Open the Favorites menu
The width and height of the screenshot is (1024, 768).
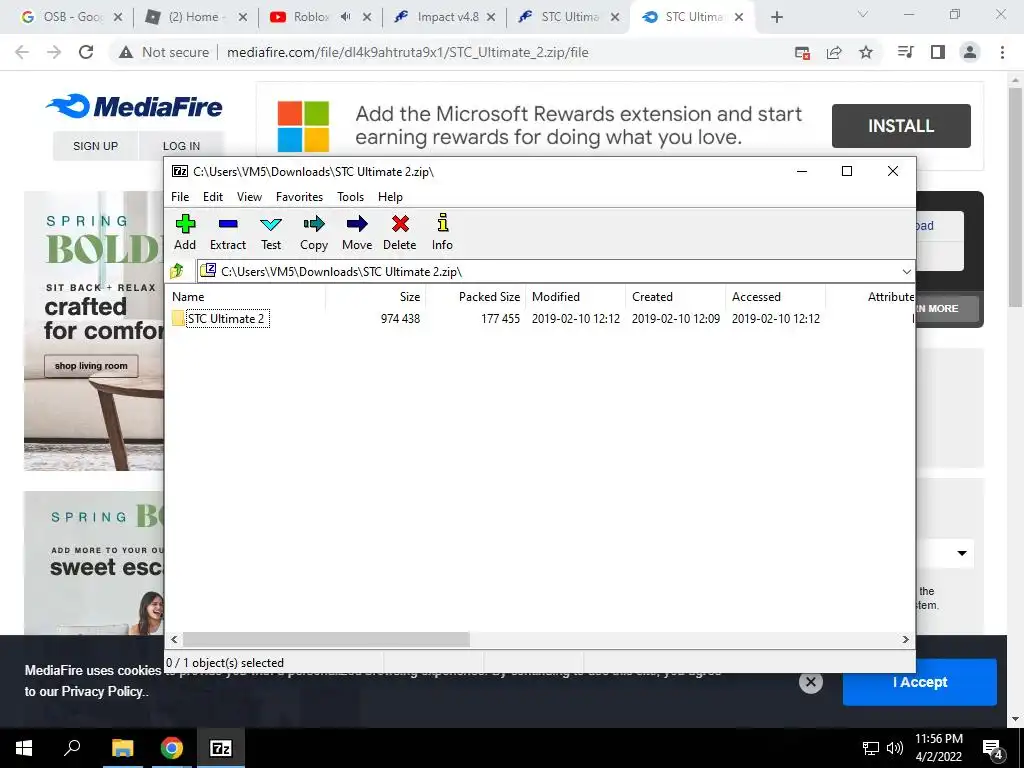[300, 197]
